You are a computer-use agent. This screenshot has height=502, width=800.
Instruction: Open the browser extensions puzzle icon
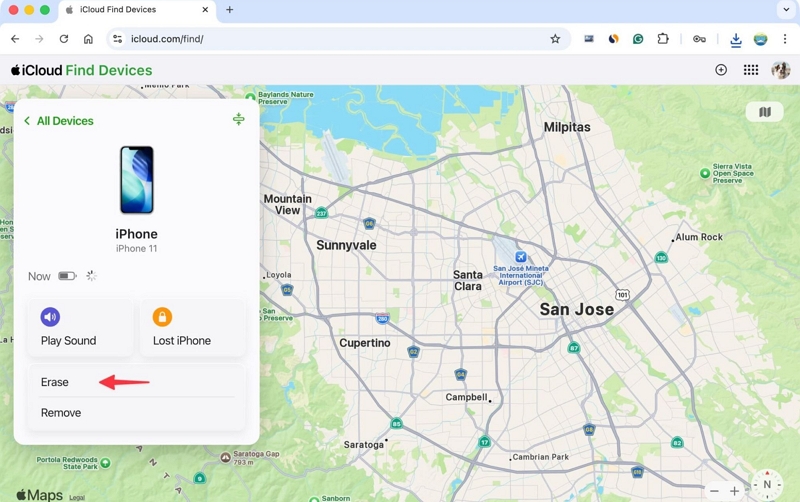tap(663, 39)
